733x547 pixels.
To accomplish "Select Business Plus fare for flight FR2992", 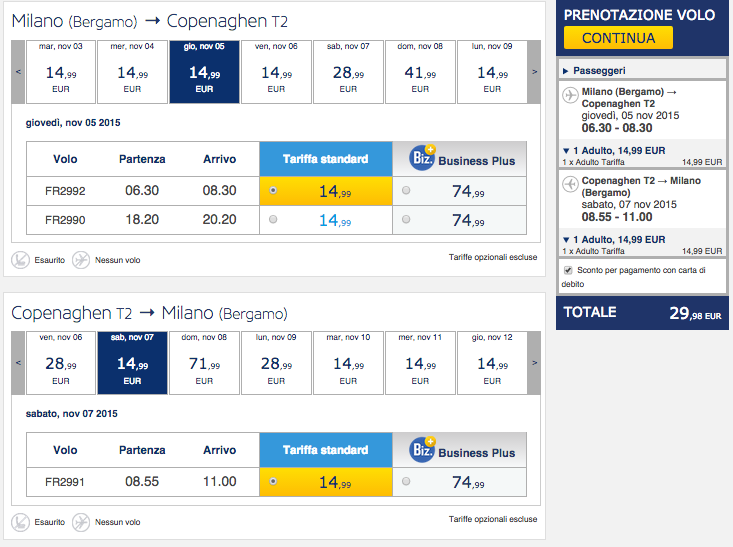I will click(406, 191).
